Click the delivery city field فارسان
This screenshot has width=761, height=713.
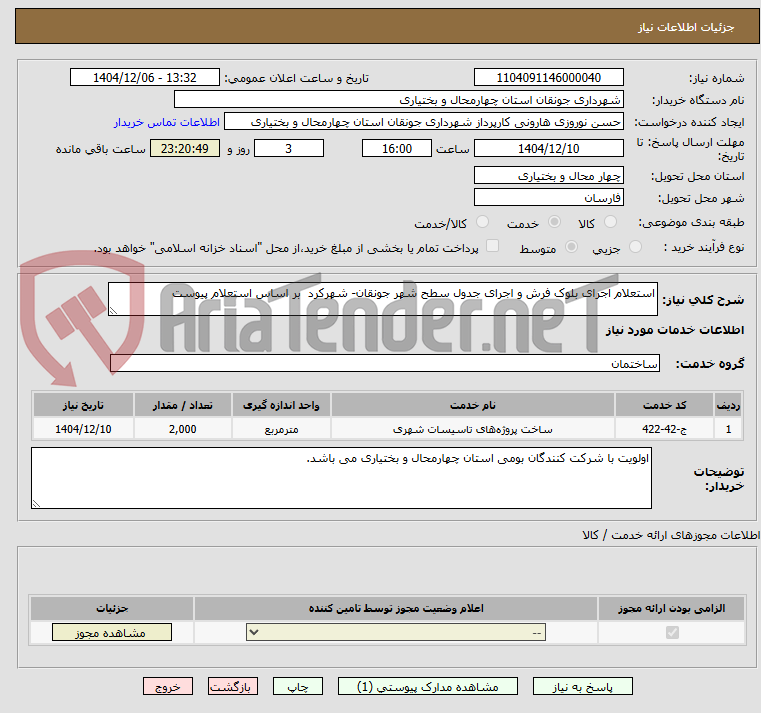pyautogui.click(x=548, y=198)
